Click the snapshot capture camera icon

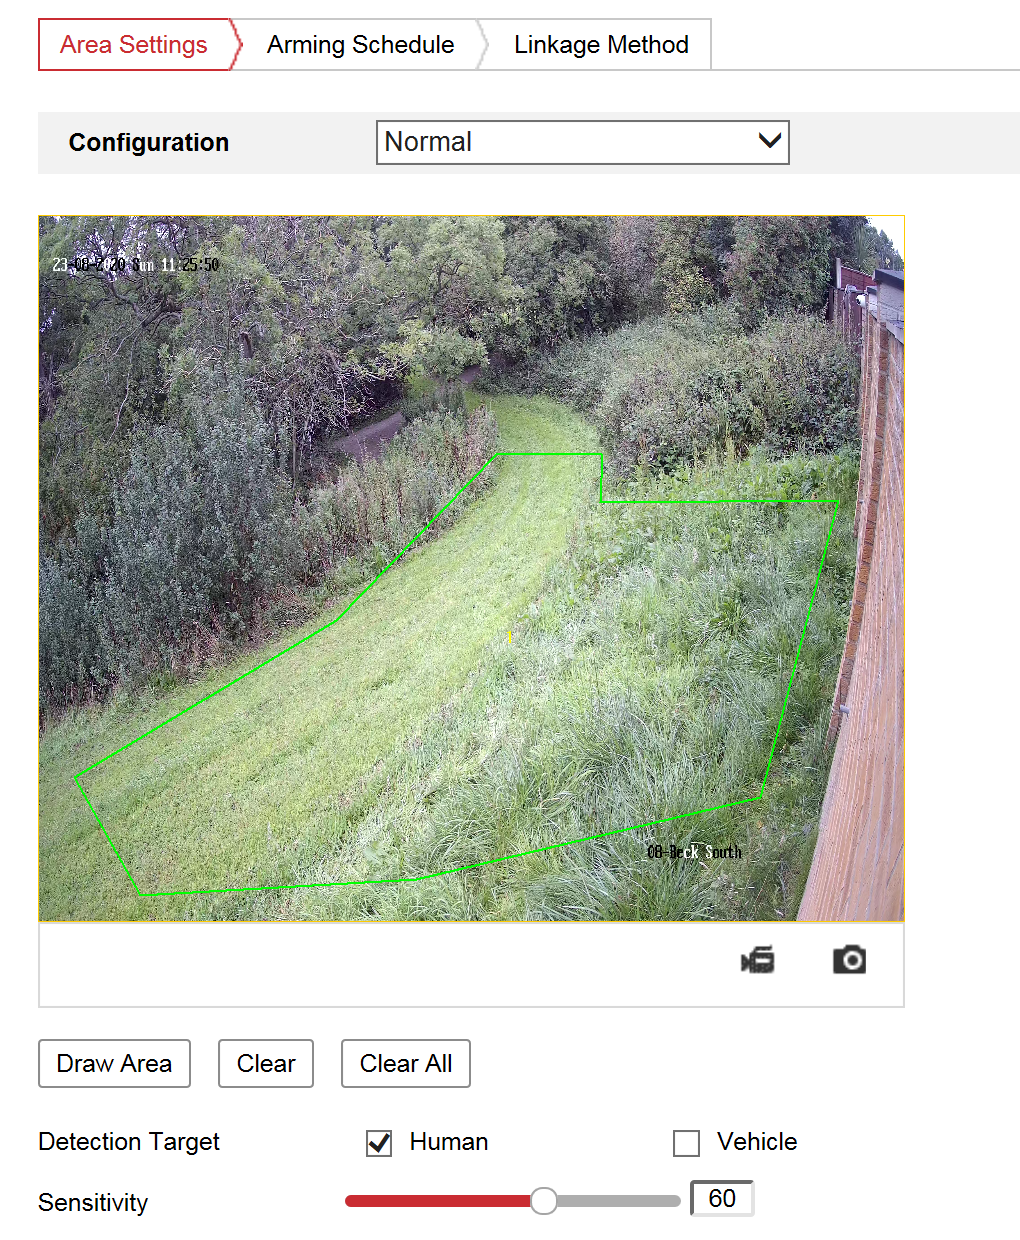click(x=849, y=959)
